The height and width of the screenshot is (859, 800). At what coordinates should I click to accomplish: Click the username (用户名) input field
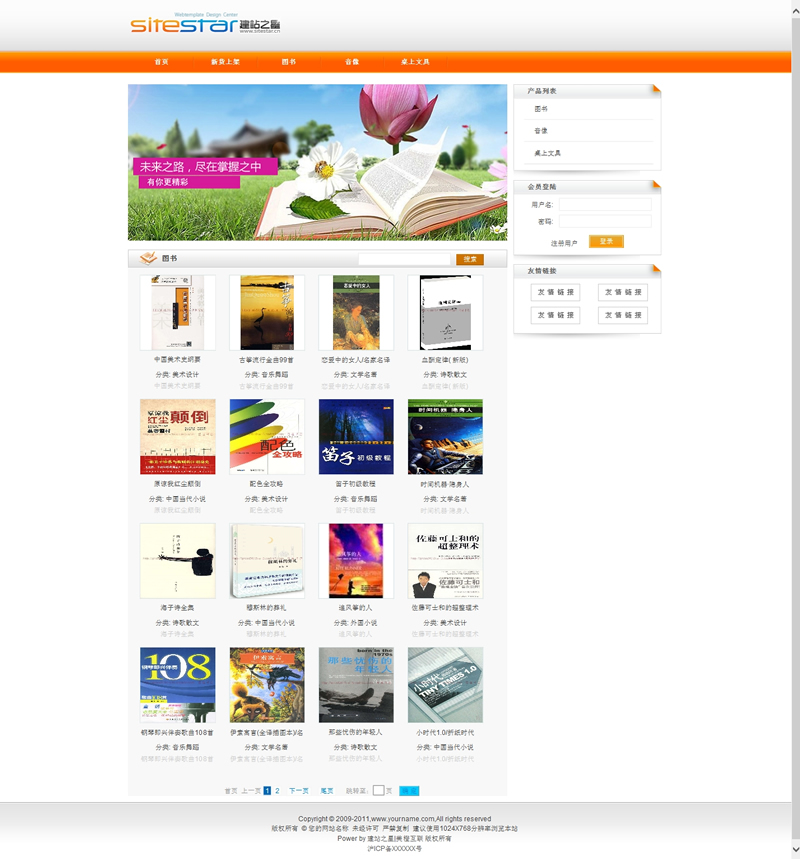604,205
